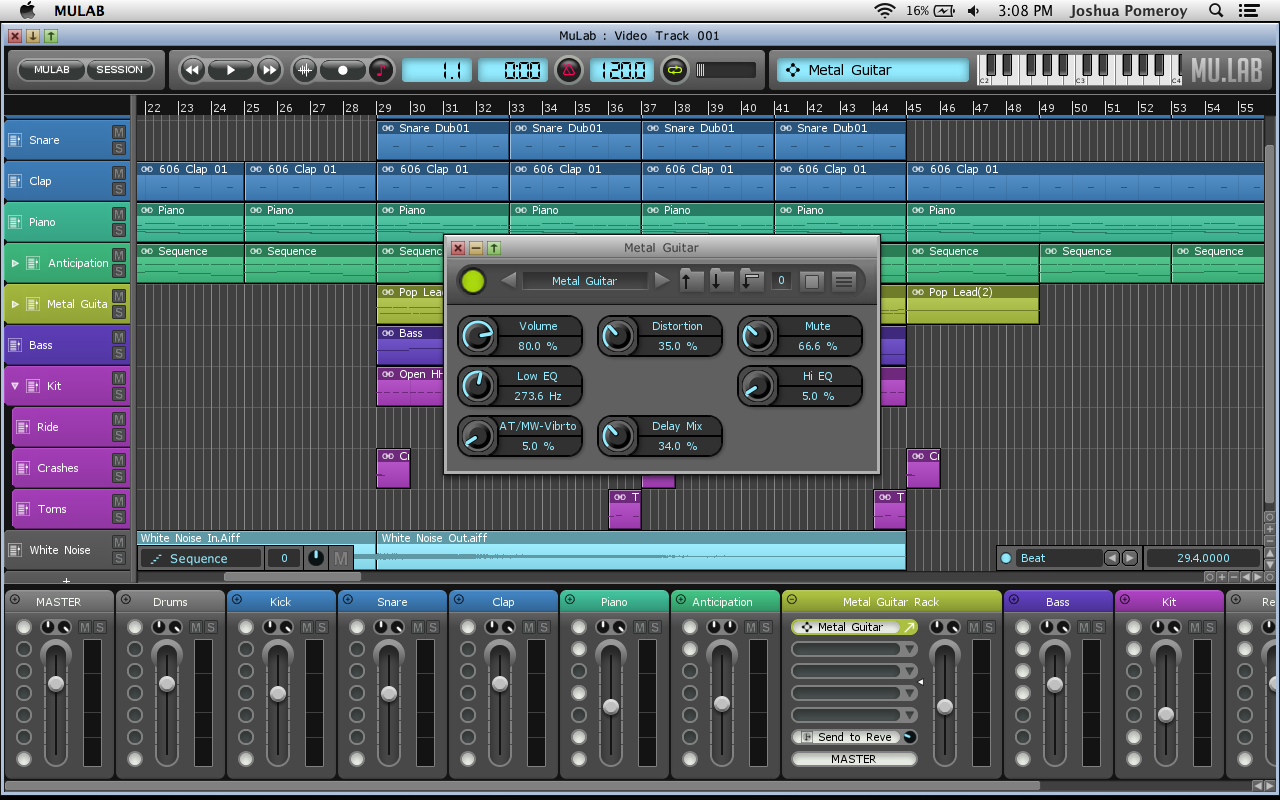This screenshot has height=800, width=1280.
Task: Click the save preset folder down-arrow icon
Action: [x=722, y=281]
